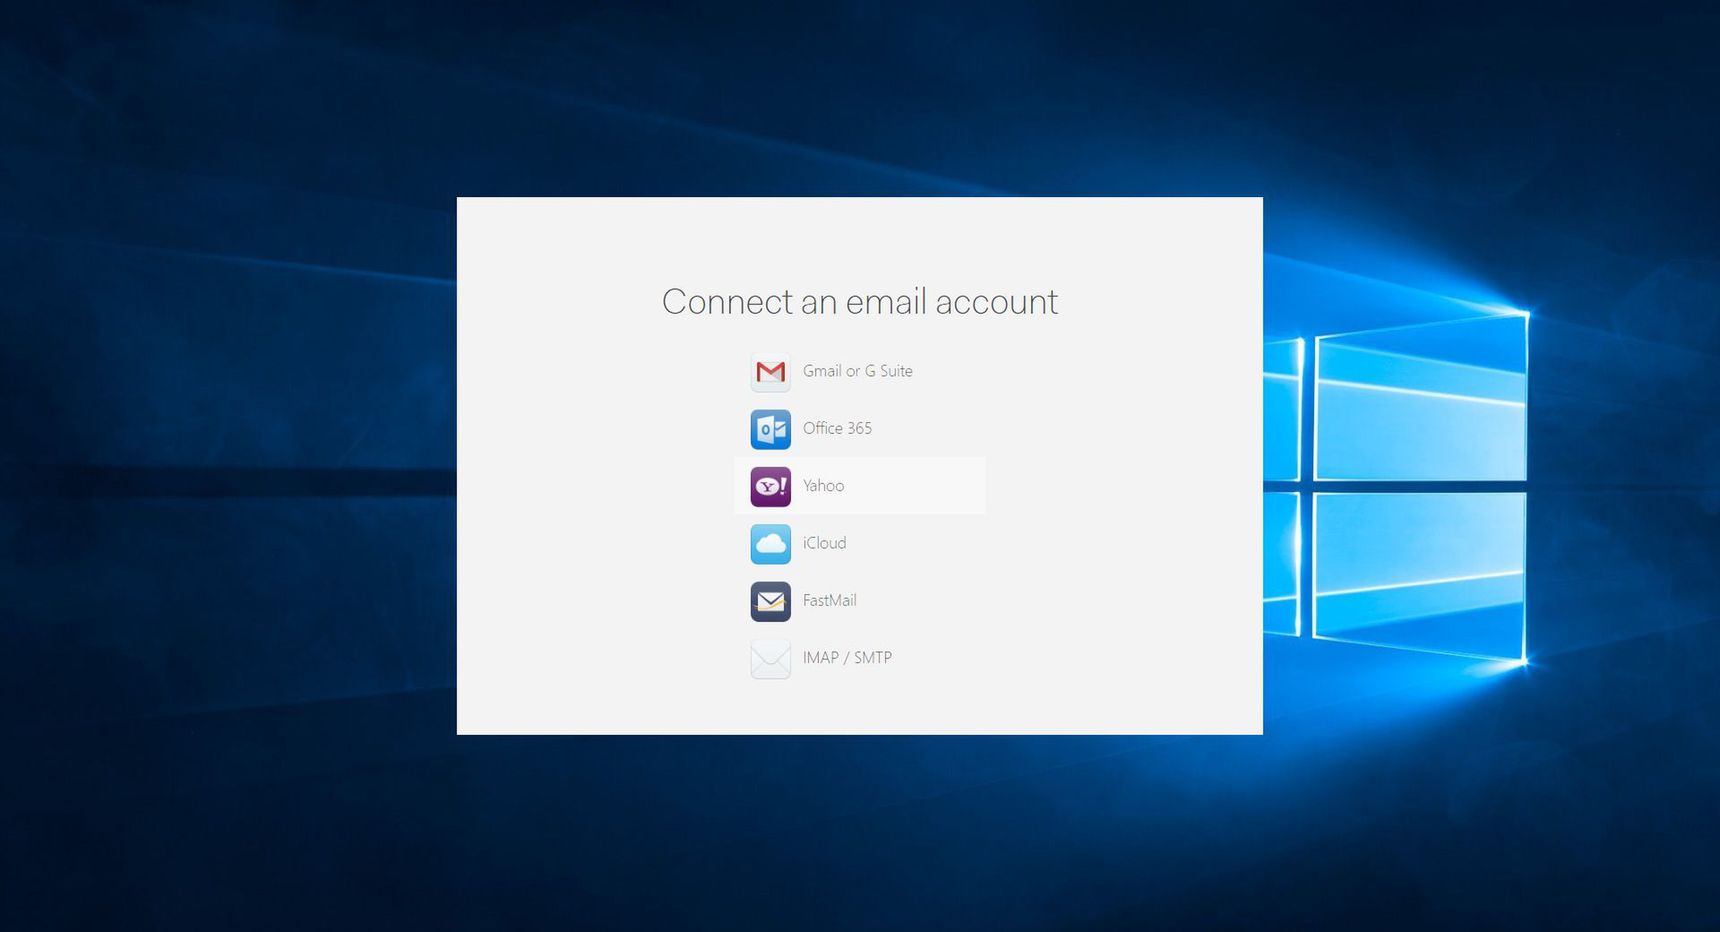1720x932 pixels.
Task: Select the iCloud text label
Action: 824,543
